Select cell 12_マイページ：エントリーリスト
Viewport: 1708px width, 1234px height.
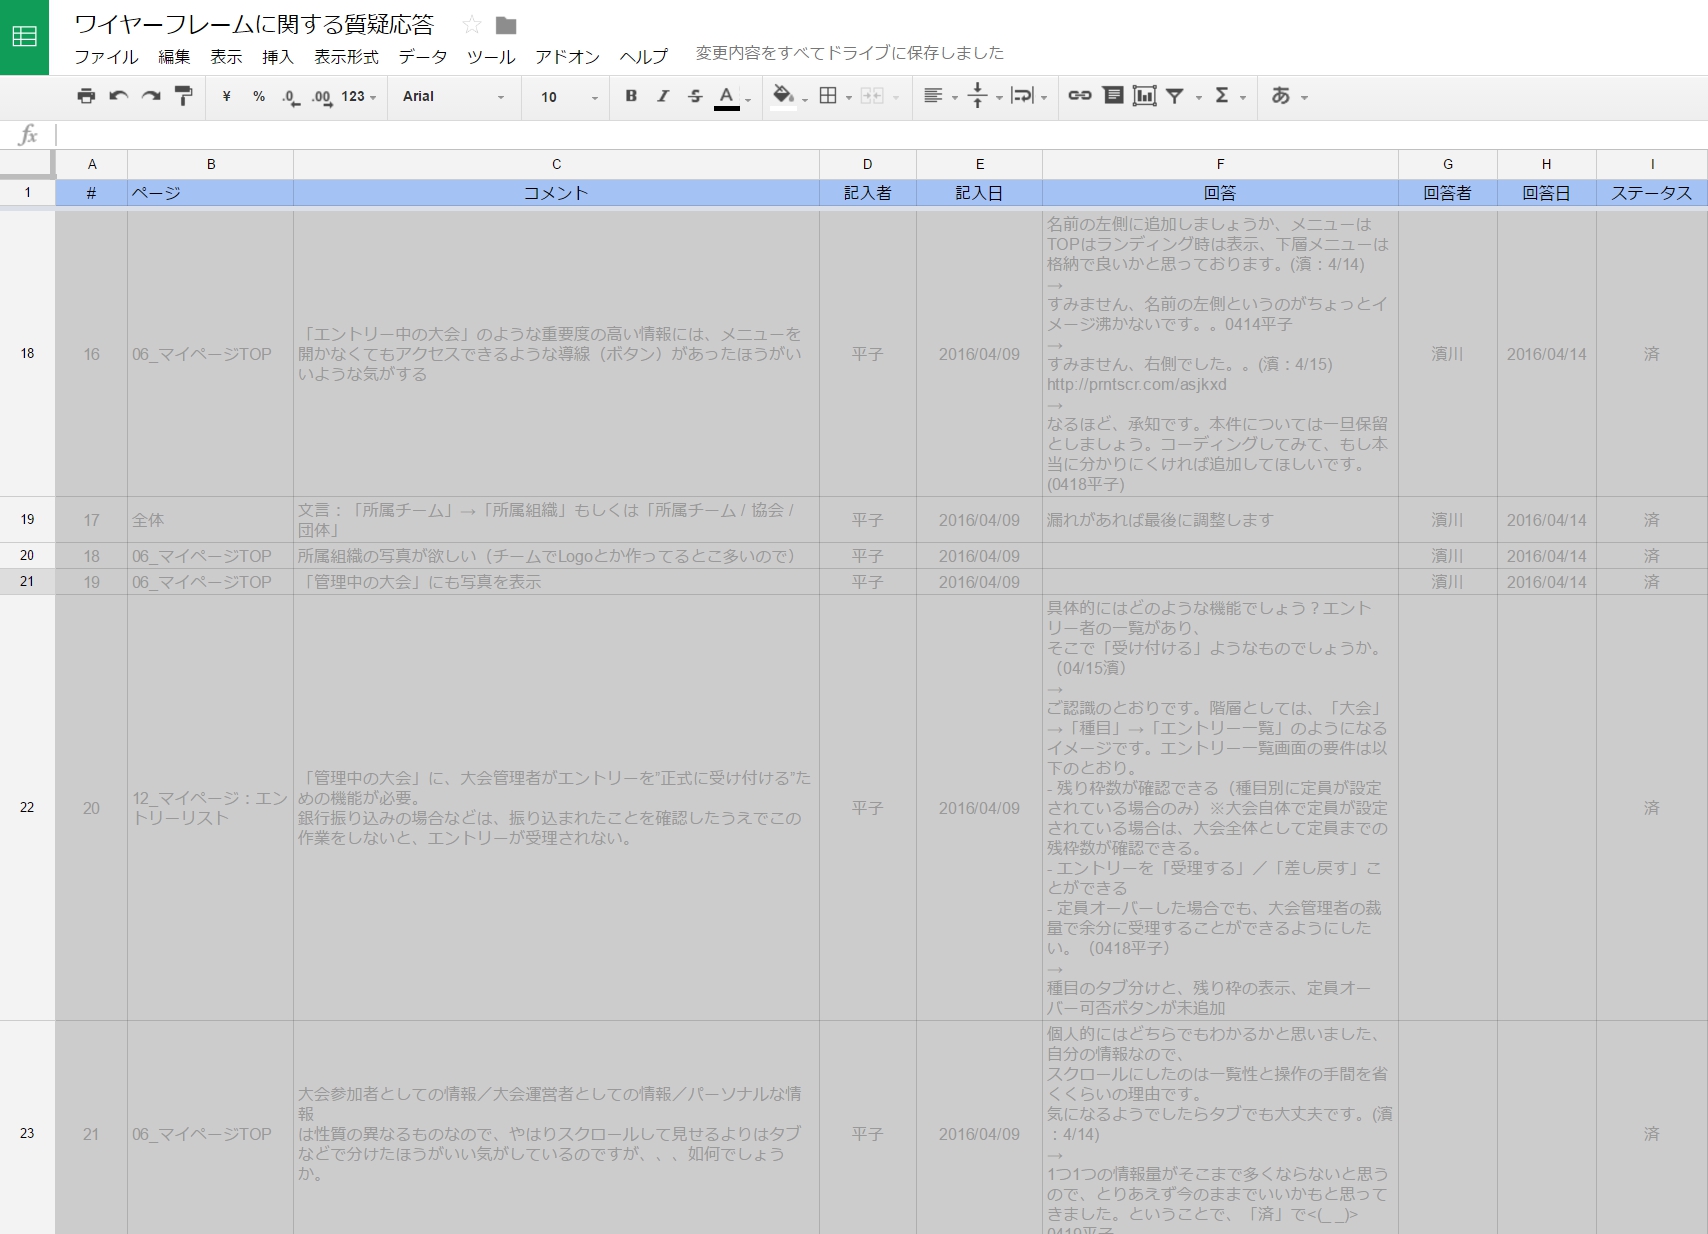210,808
